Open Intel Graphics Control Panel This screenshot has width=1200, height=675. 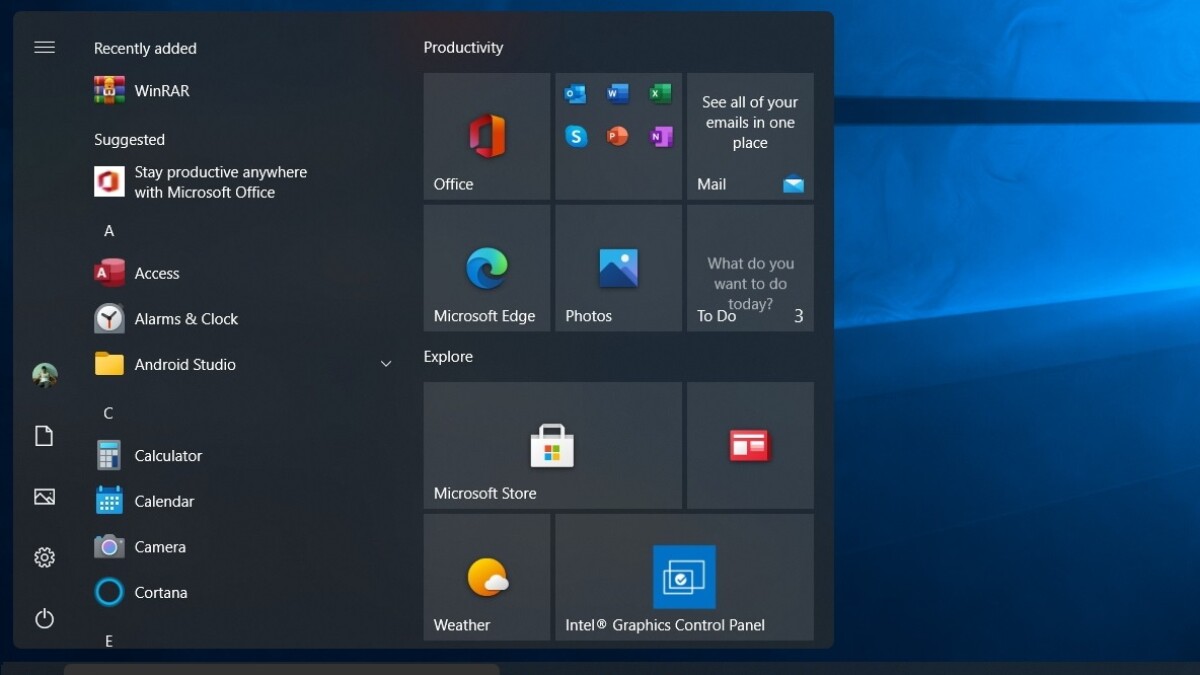[x=684, y=576]
